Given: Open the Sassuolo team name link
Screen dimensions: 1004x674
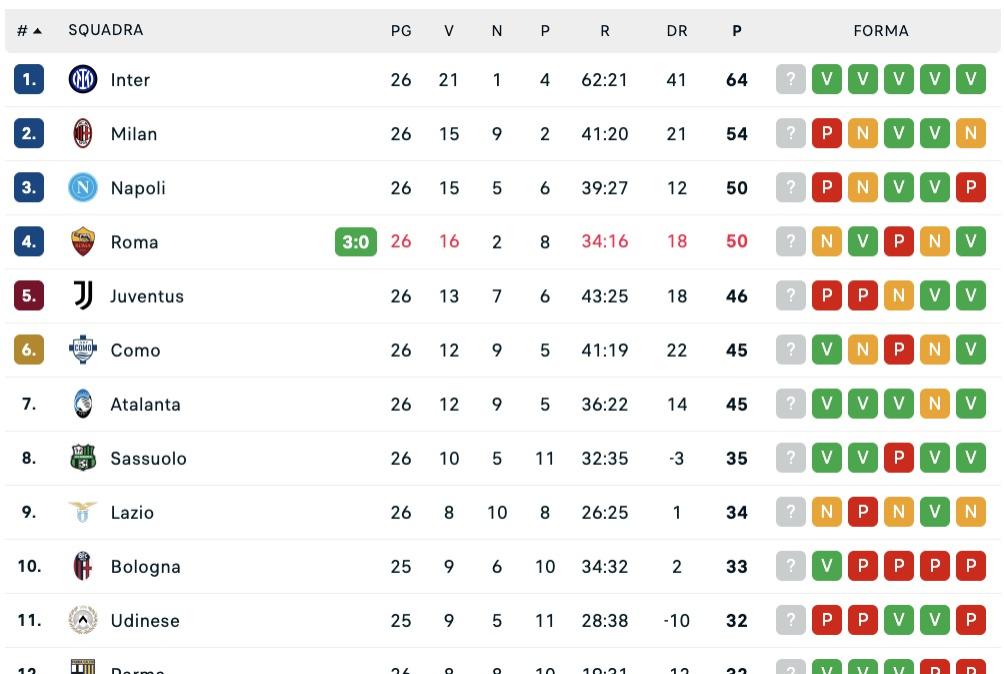Looking at the screenshot, I should pos(149,457).
